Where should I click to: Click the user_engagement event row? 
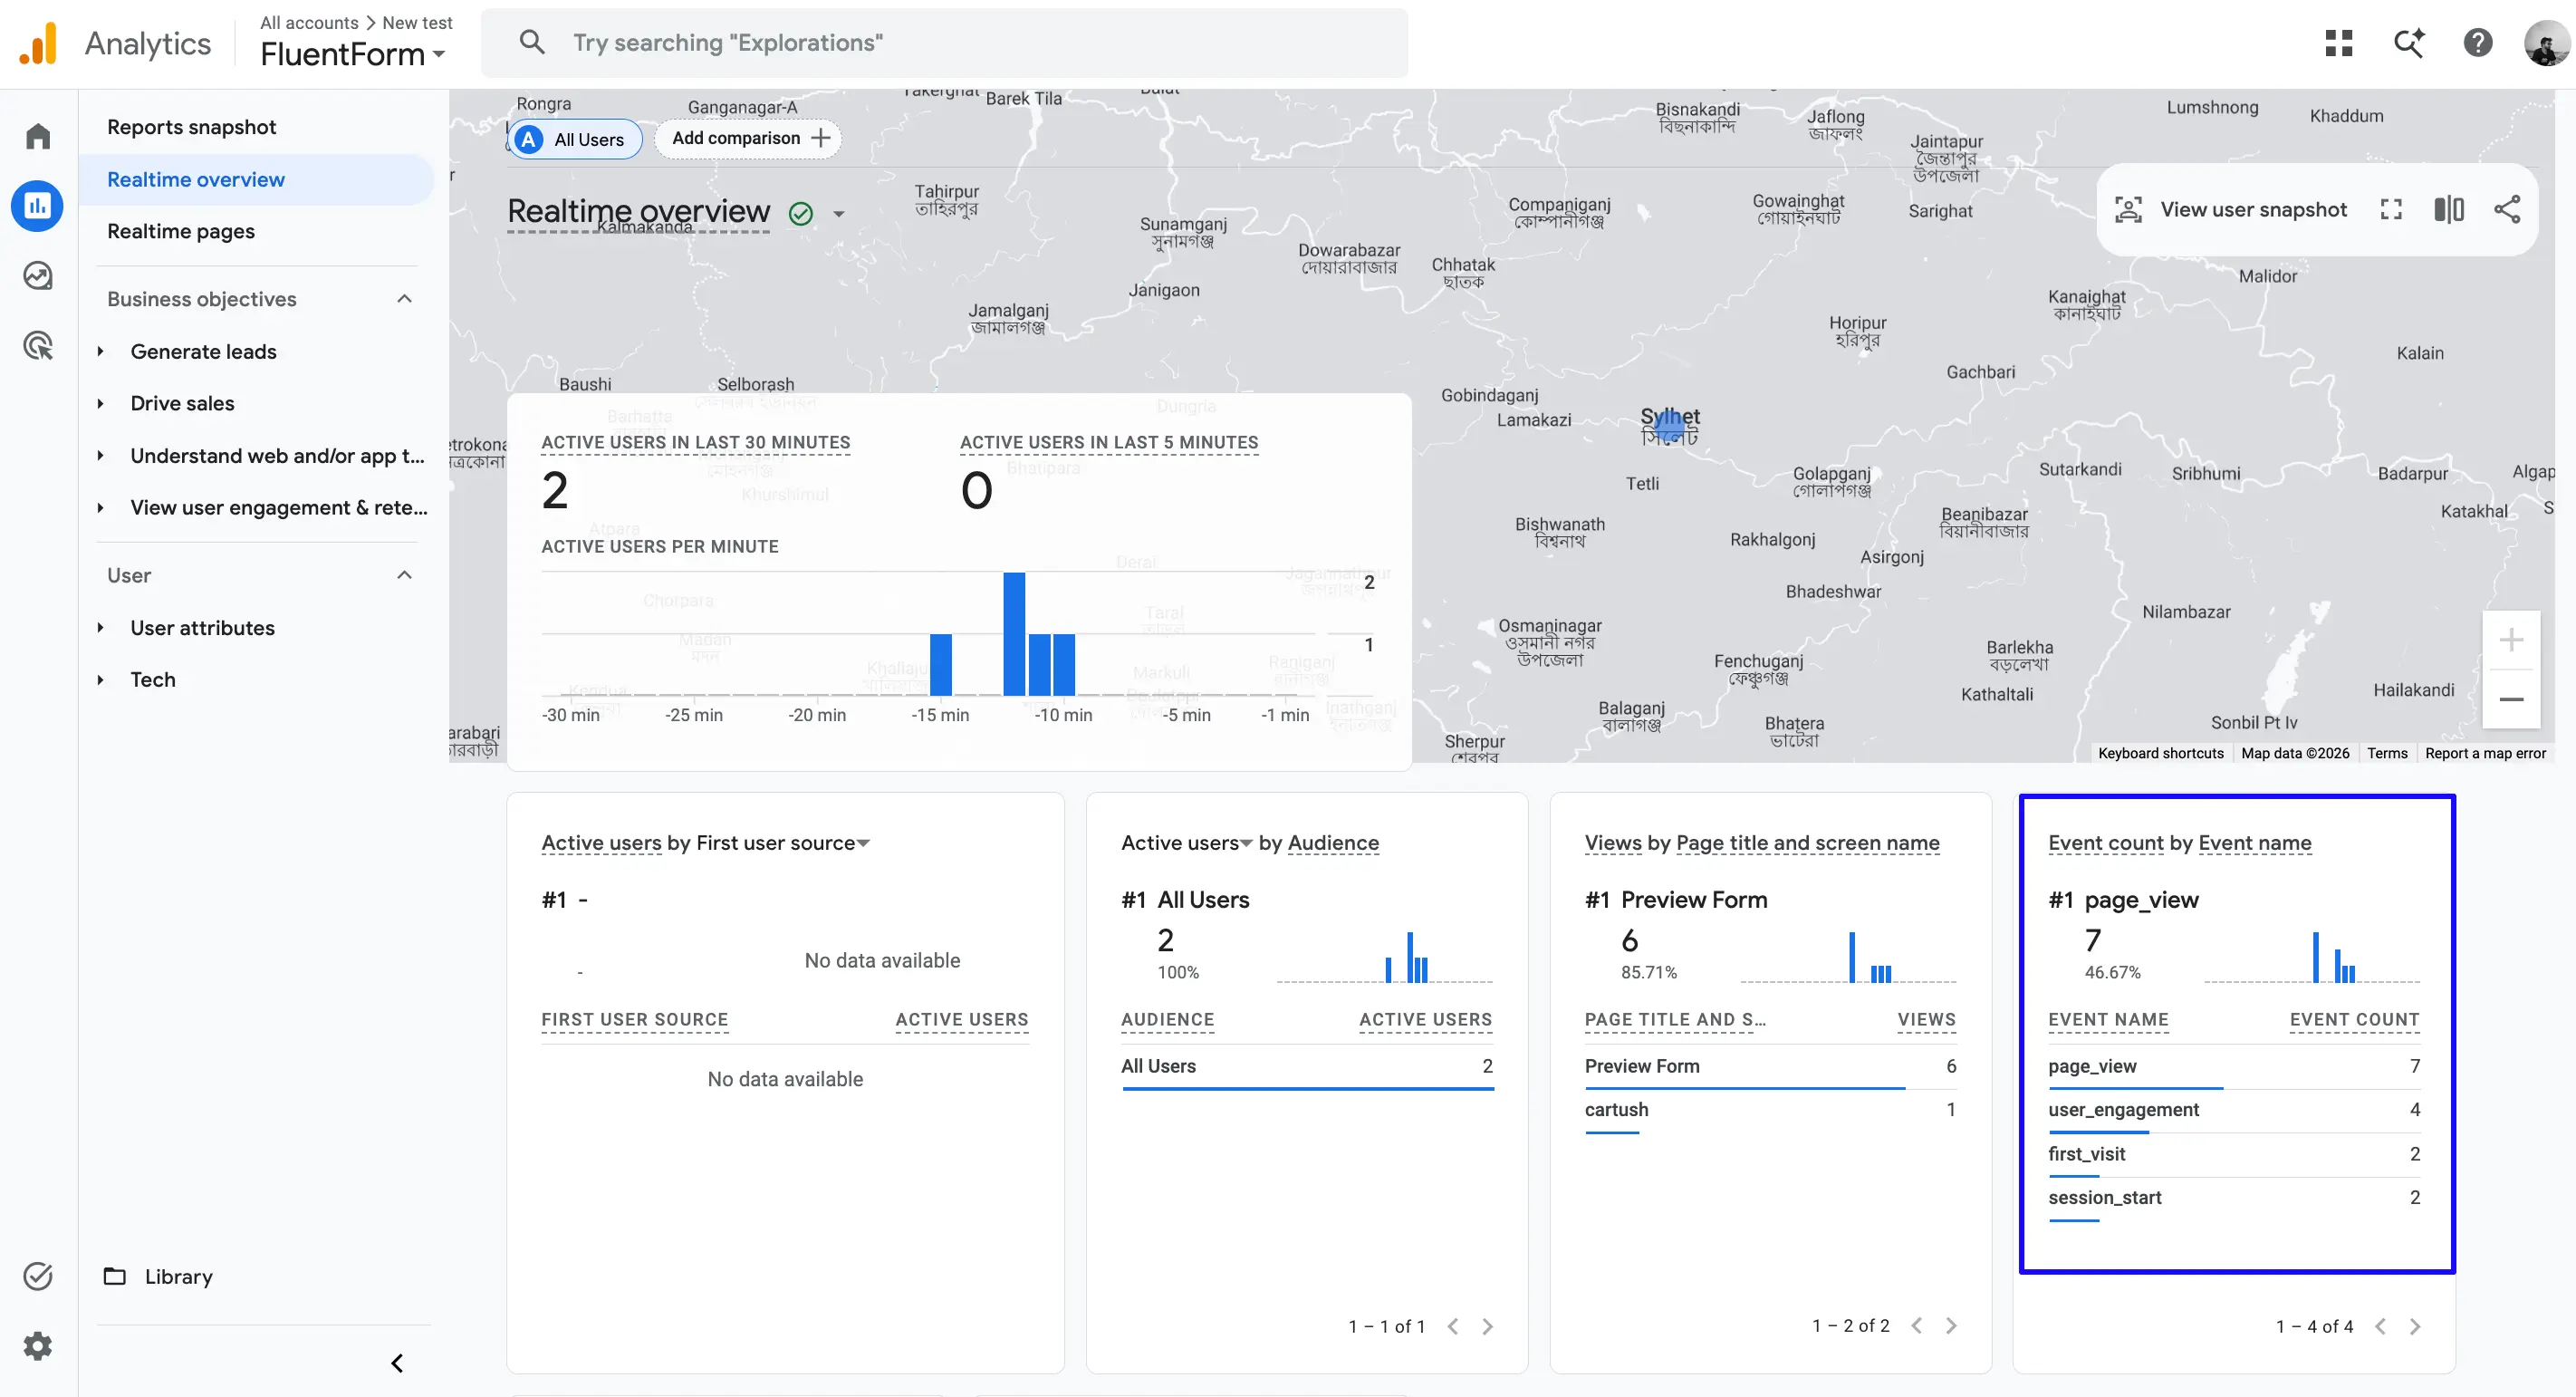[x=2234, y=1110]
